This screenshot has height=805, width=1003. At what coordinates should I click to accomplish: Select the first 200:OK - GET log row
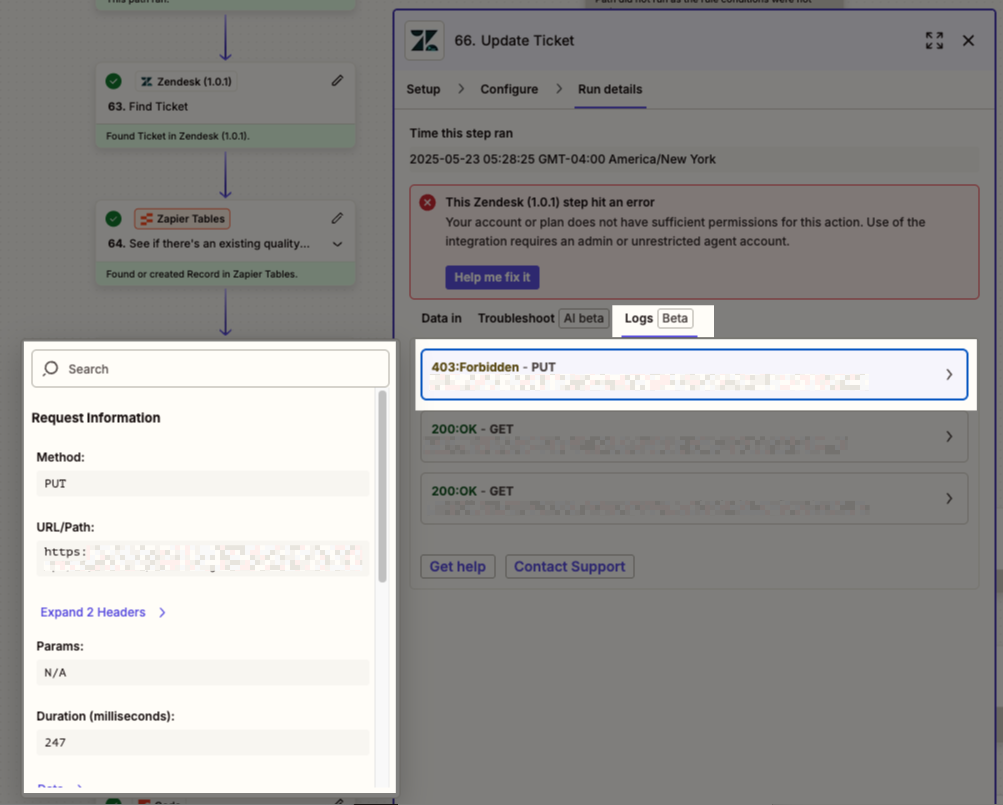[694, 436]
